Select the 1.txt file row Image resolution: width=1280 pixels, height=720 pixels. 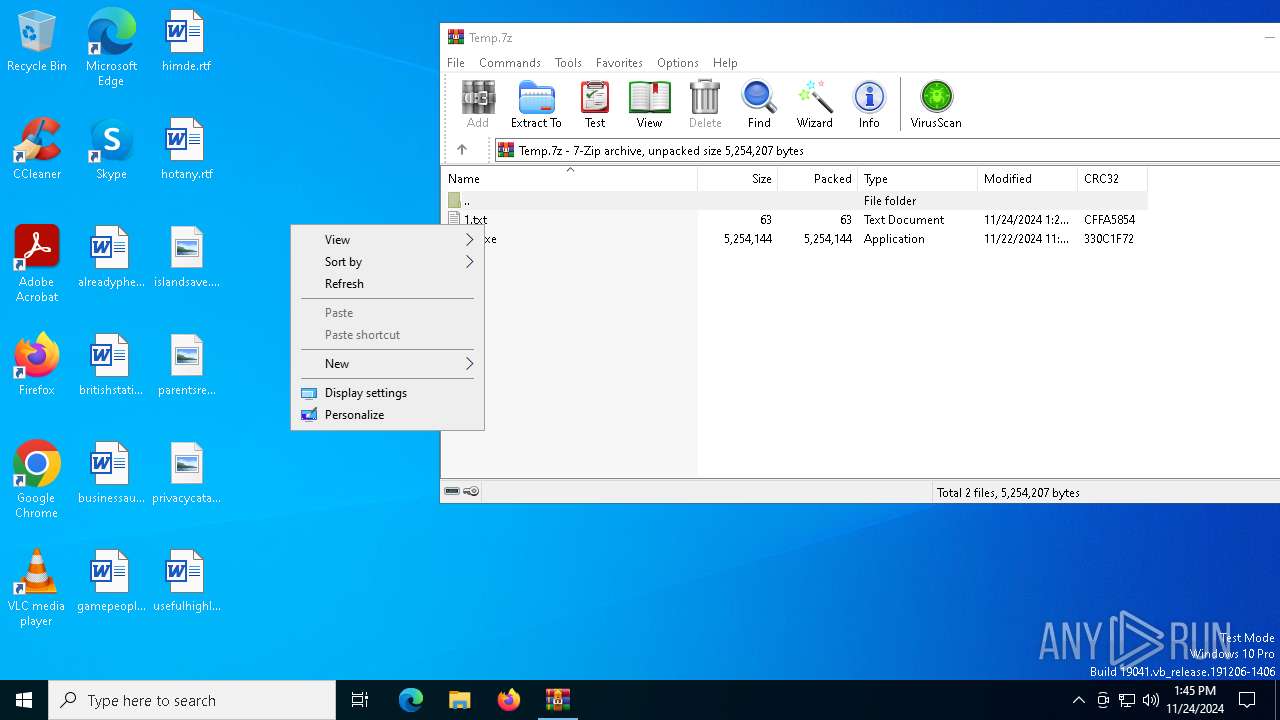coord(794,220)
